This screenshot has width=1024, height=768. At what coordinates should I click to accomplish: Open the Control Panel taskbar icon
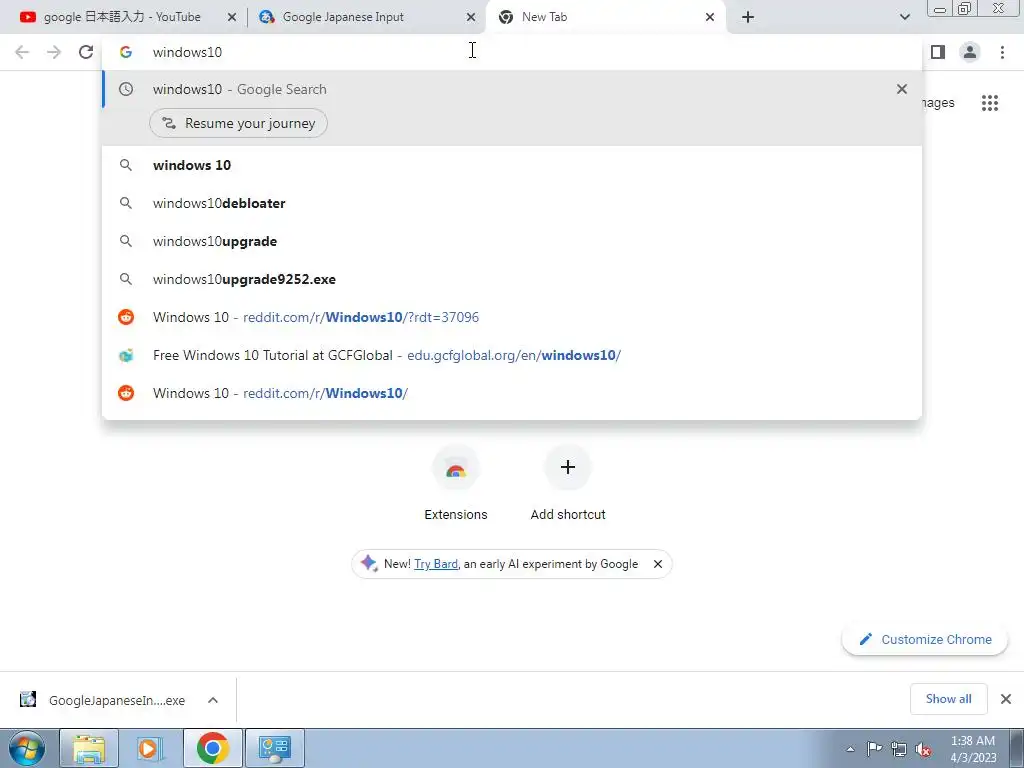275,748
